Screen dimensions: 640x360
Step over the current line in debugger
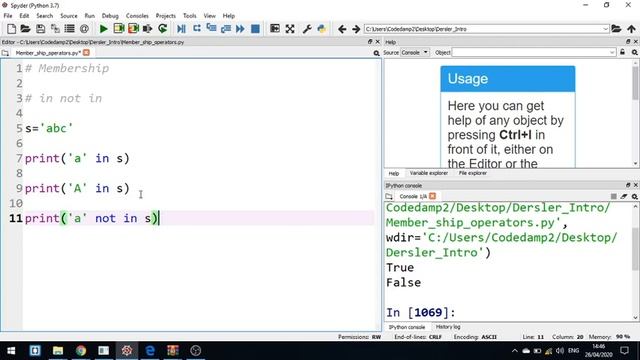pyautogui.click(x=197, y=29)
